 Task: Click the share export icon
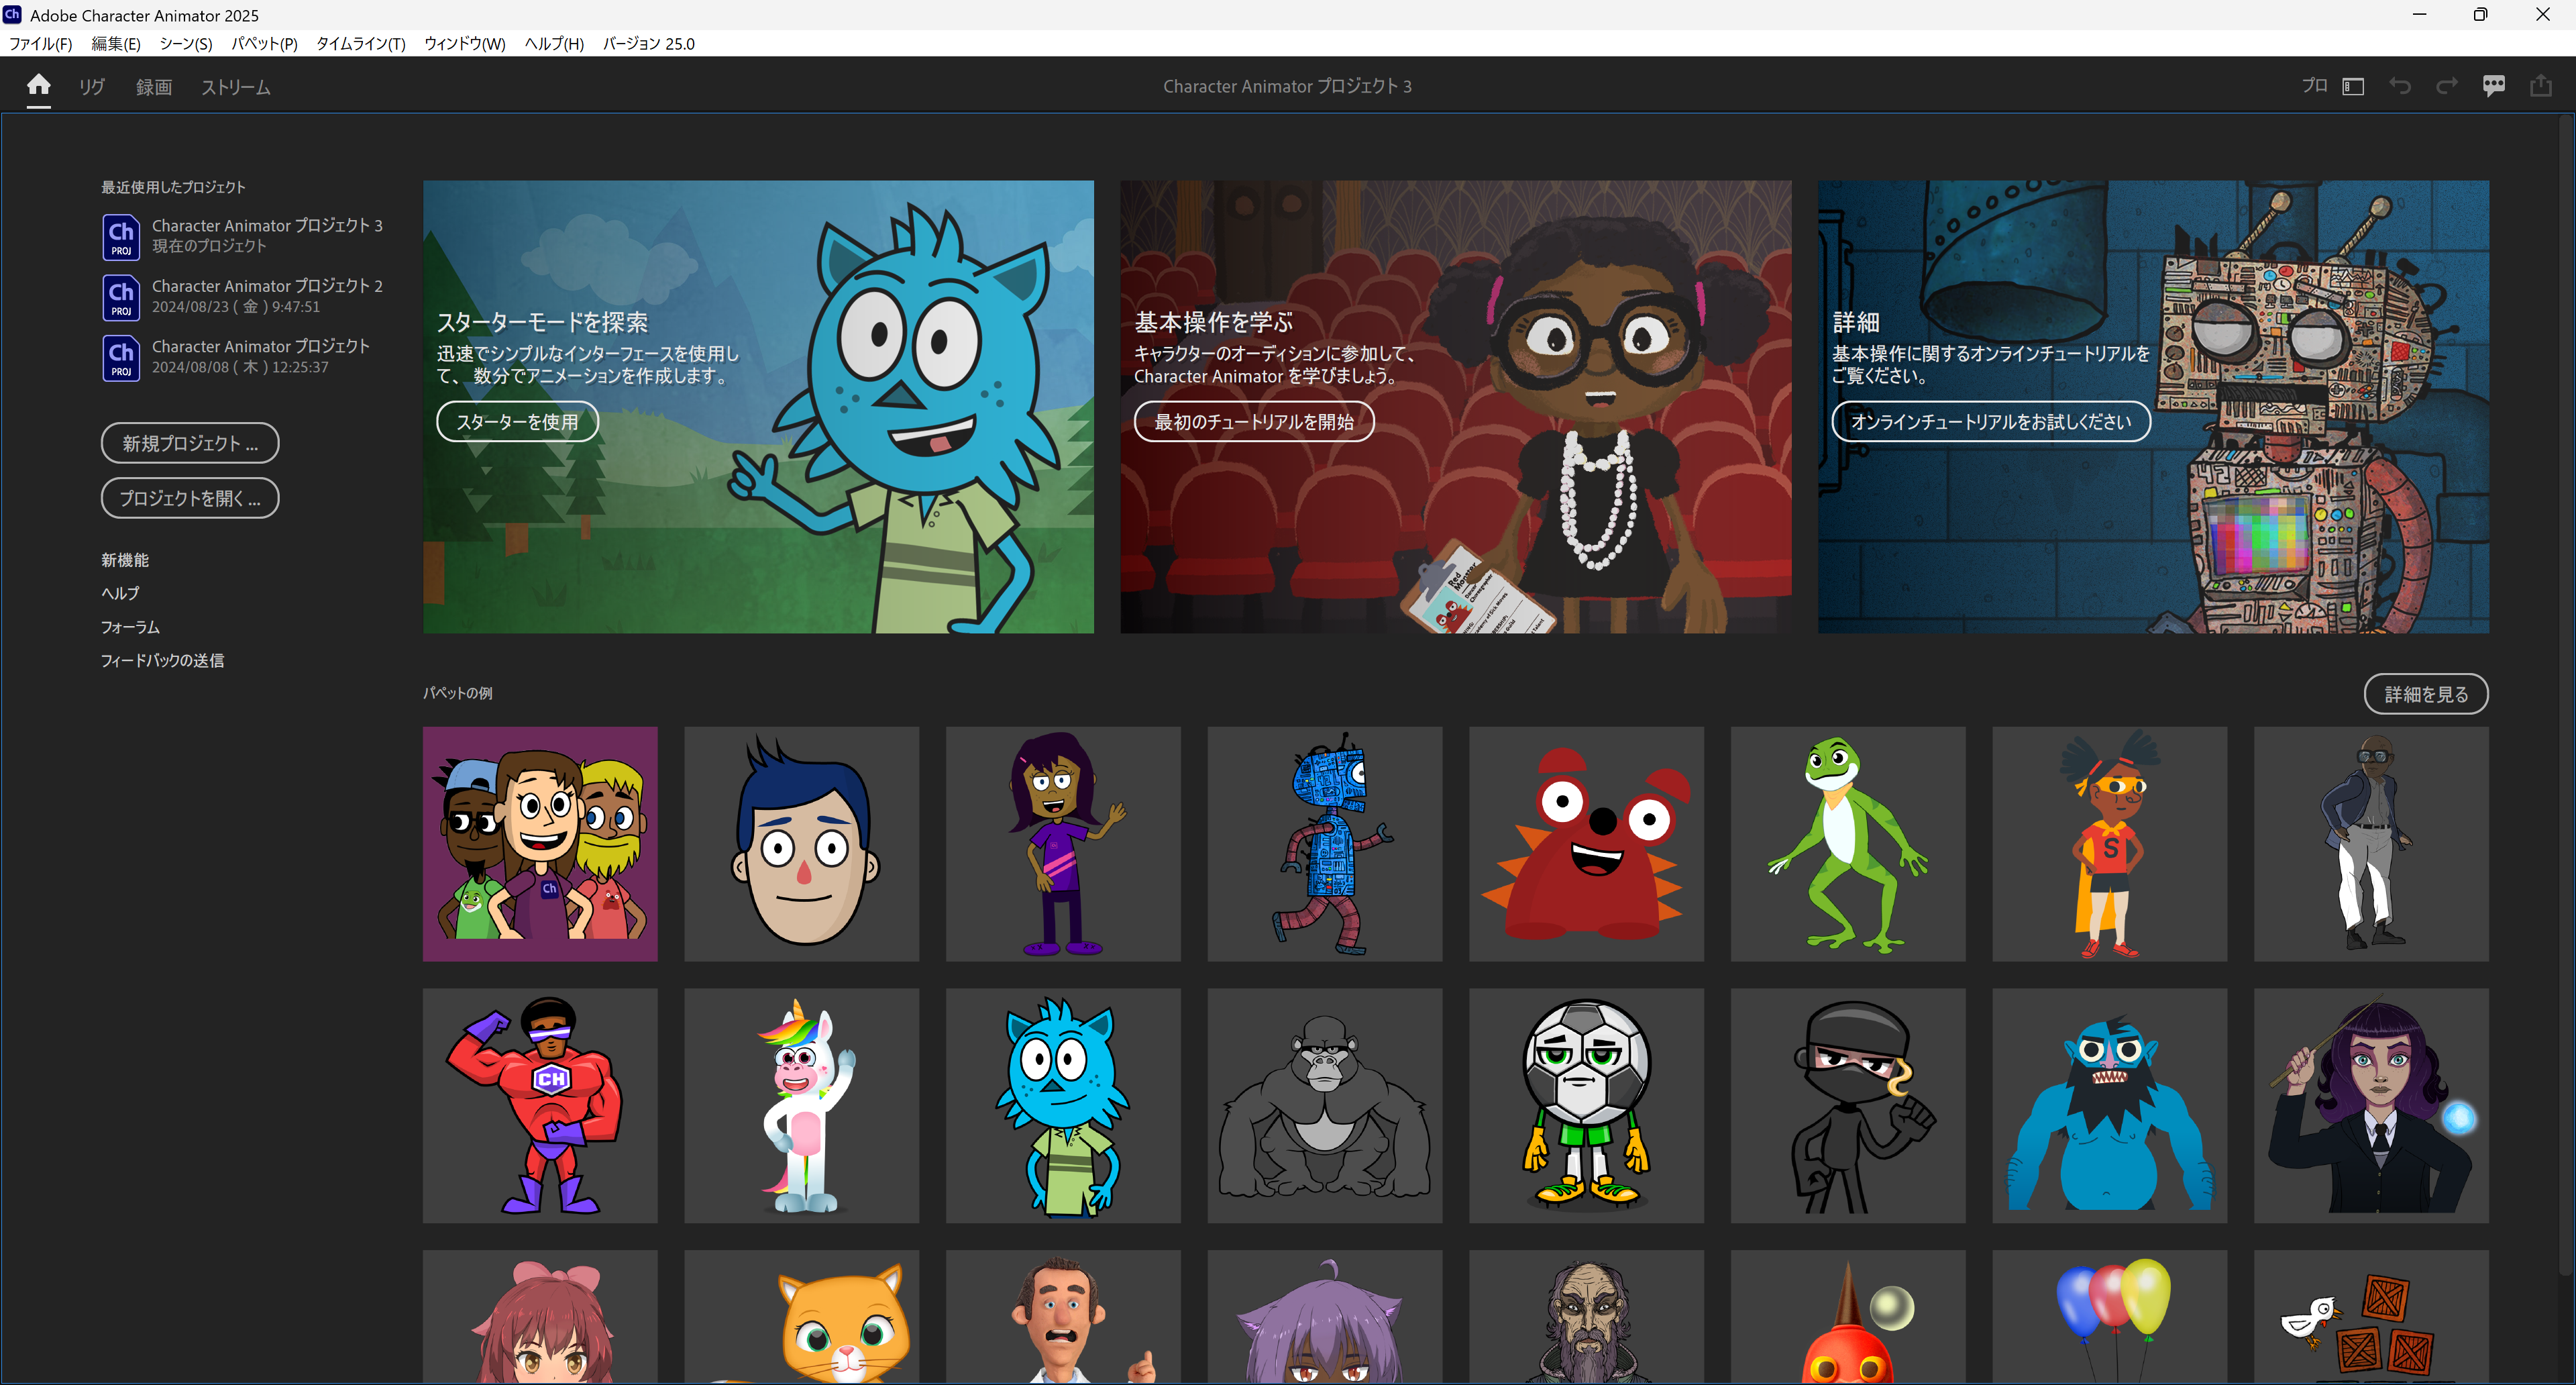click(2541, 86)
